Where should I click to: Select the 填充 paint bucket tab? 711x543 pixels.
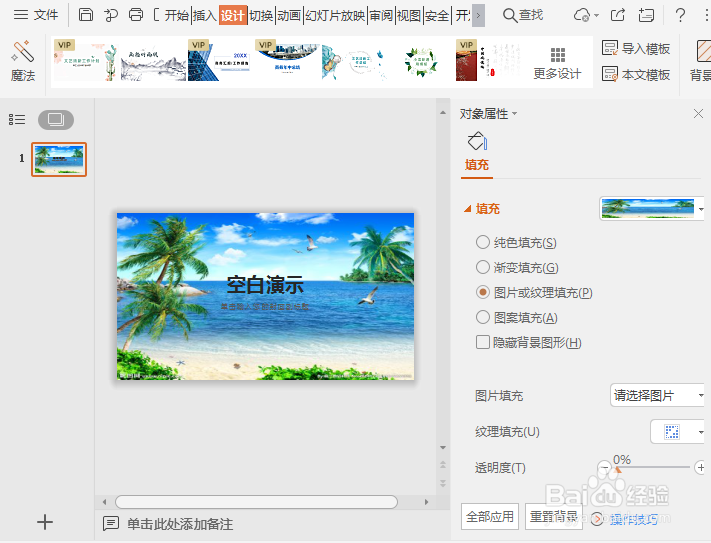click(477, 152)
